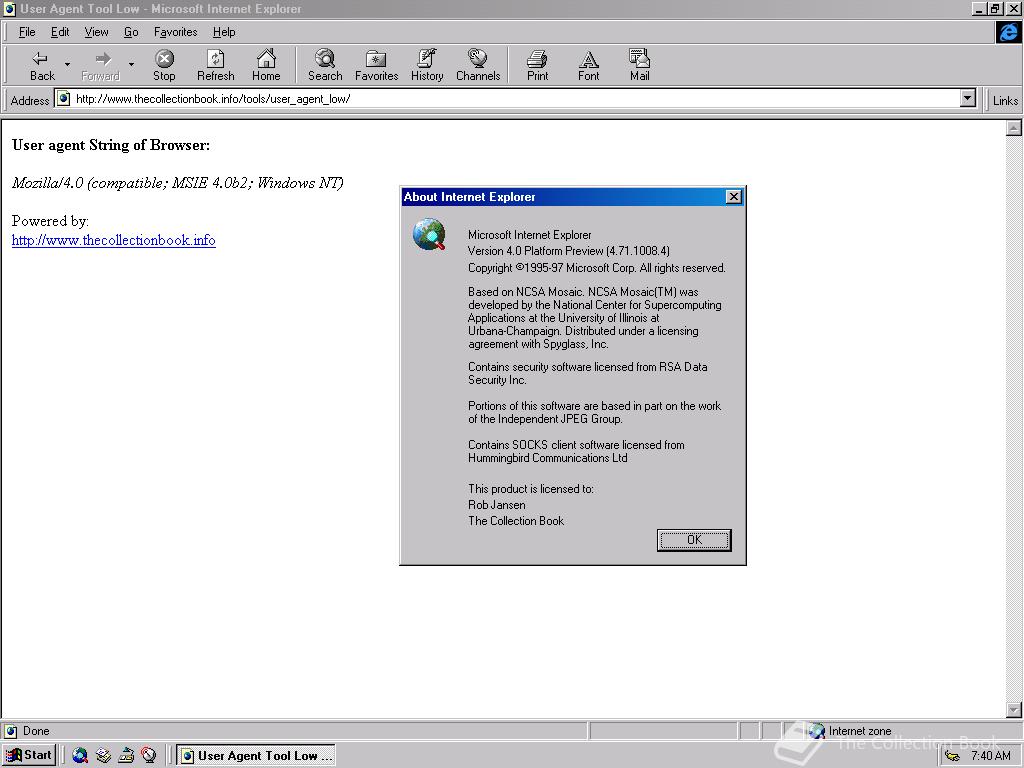Click the status bar page icon

click(x=11, y=731)
